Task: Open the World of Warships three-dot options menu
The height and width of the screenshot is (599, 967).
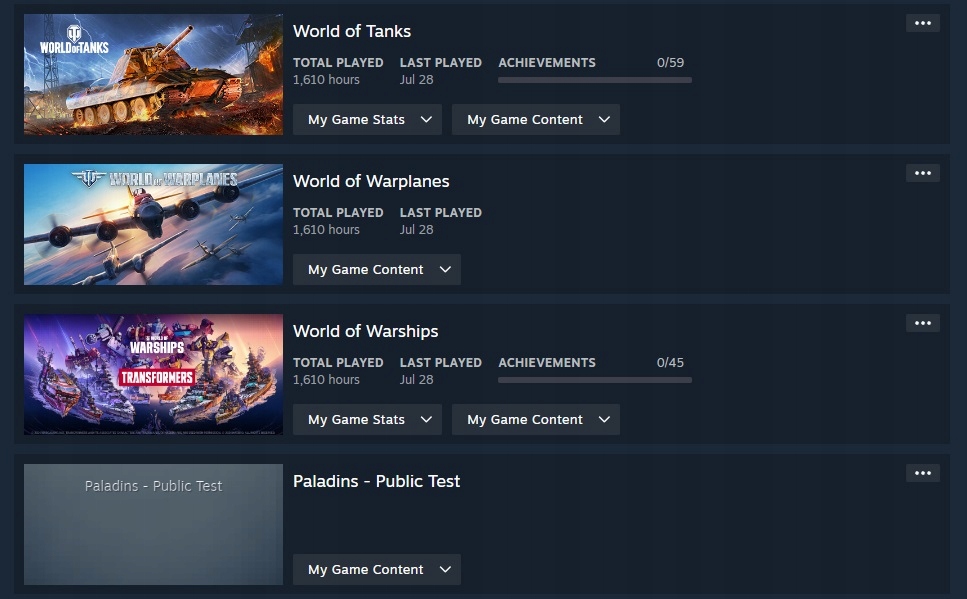Action: (923, 323)
